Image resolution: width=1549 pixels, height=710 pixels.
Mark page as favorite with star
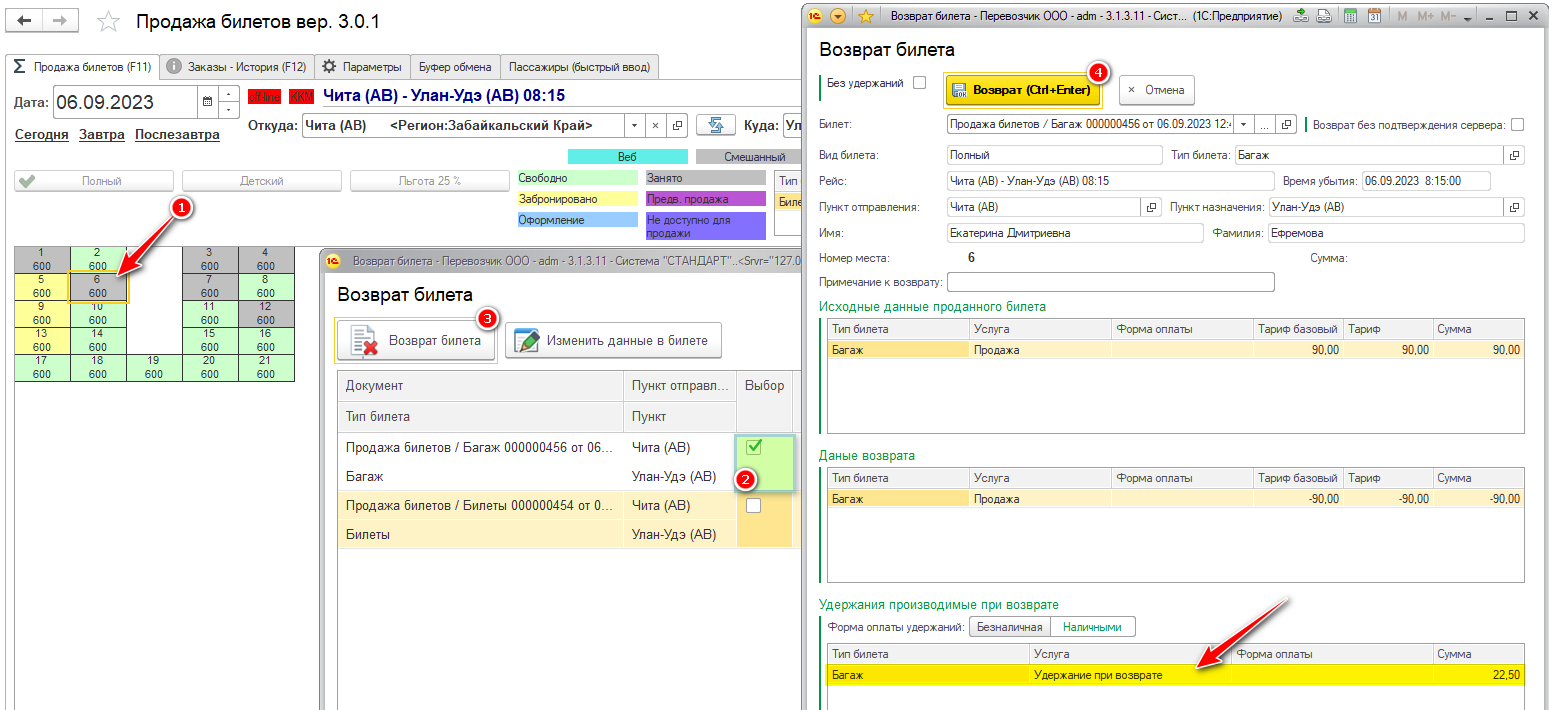click(109, 22)
